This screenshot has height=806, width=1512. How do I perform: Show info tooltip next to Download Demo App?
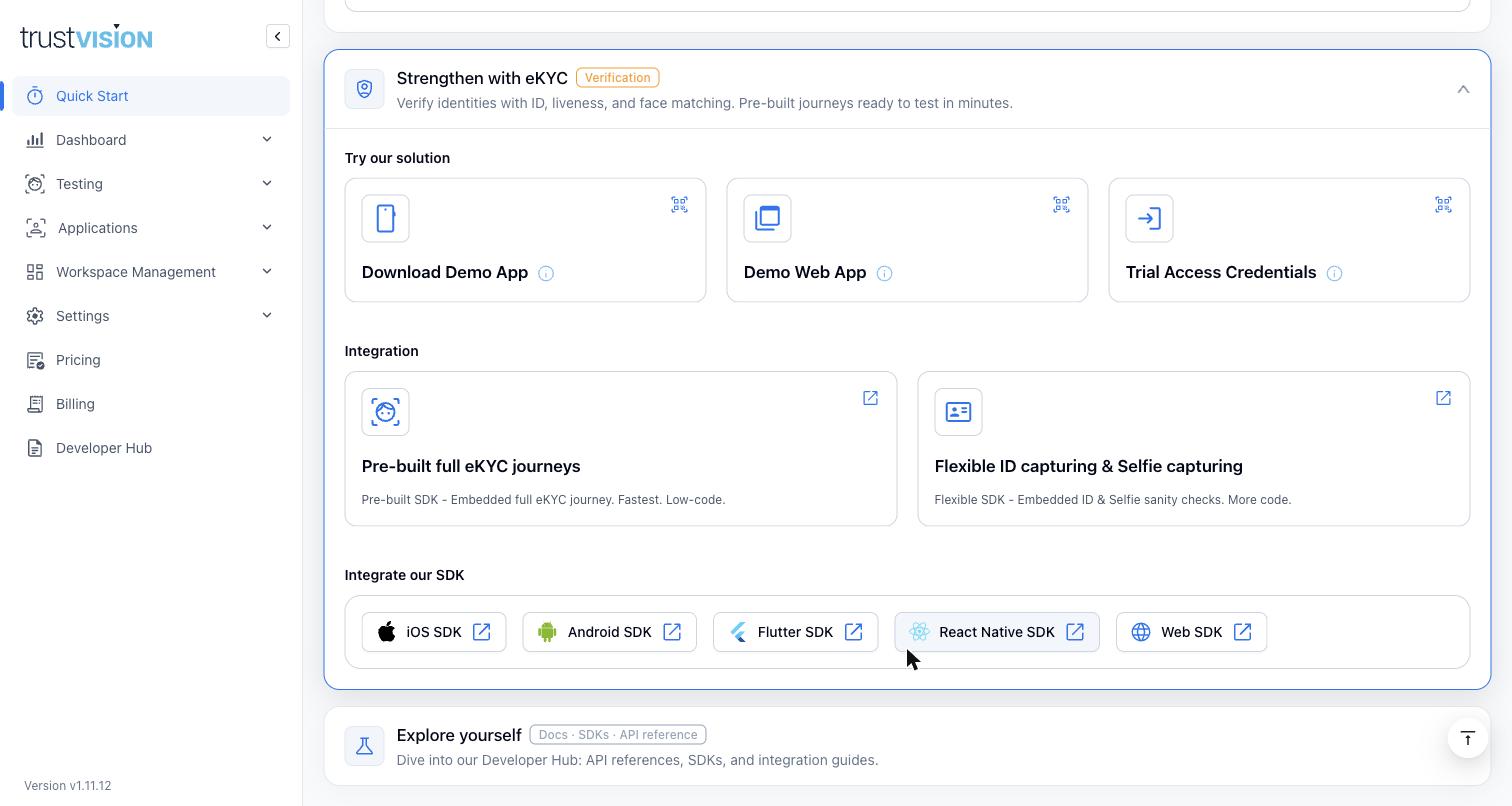point(546,273)
